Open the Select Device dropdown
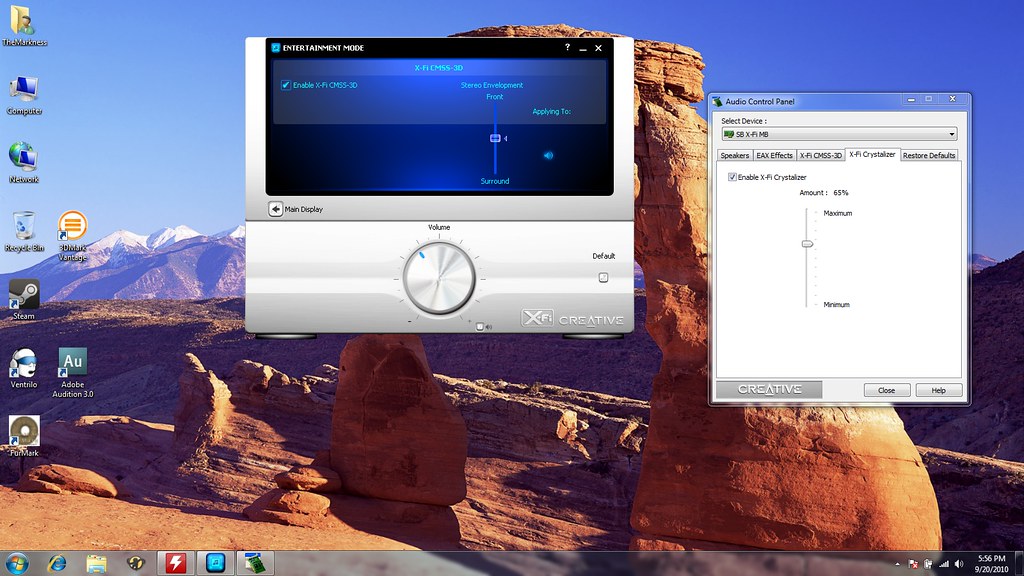The image size is (1024, 576). (839, 134)
